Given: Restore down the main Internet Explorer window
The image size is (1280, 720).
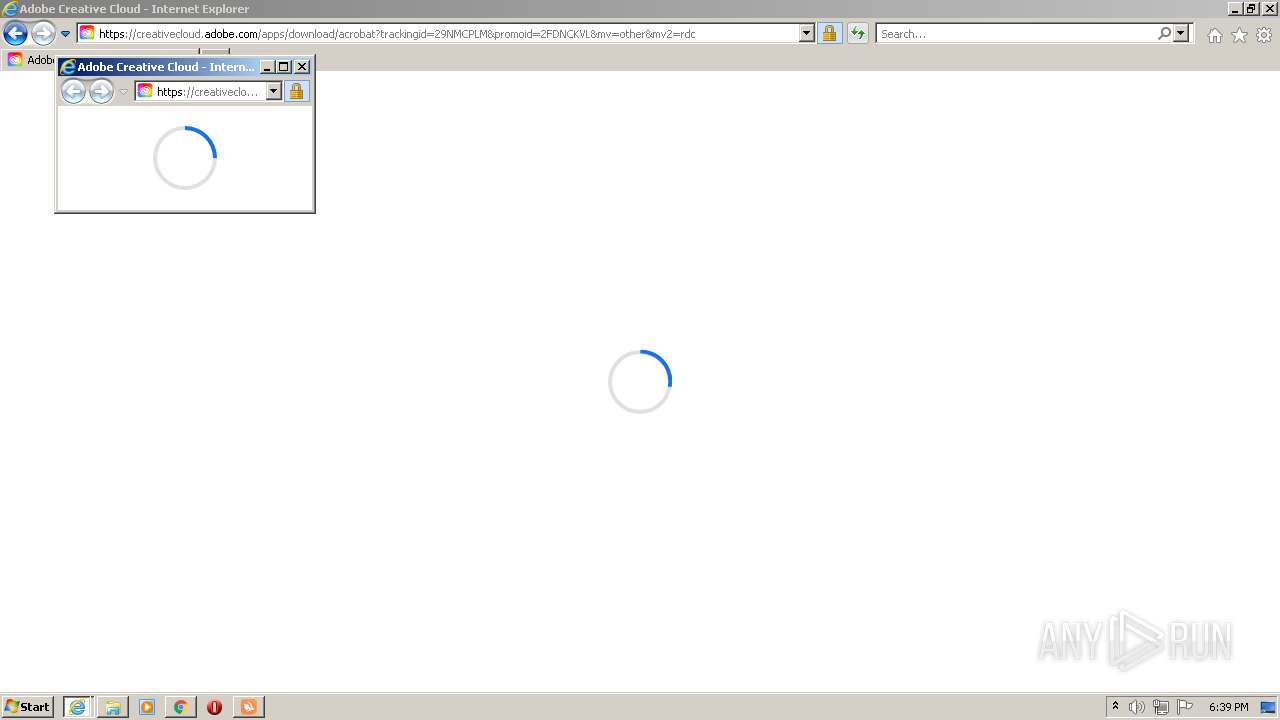Looking at the screenshot, I should [x=1251, y=8].
